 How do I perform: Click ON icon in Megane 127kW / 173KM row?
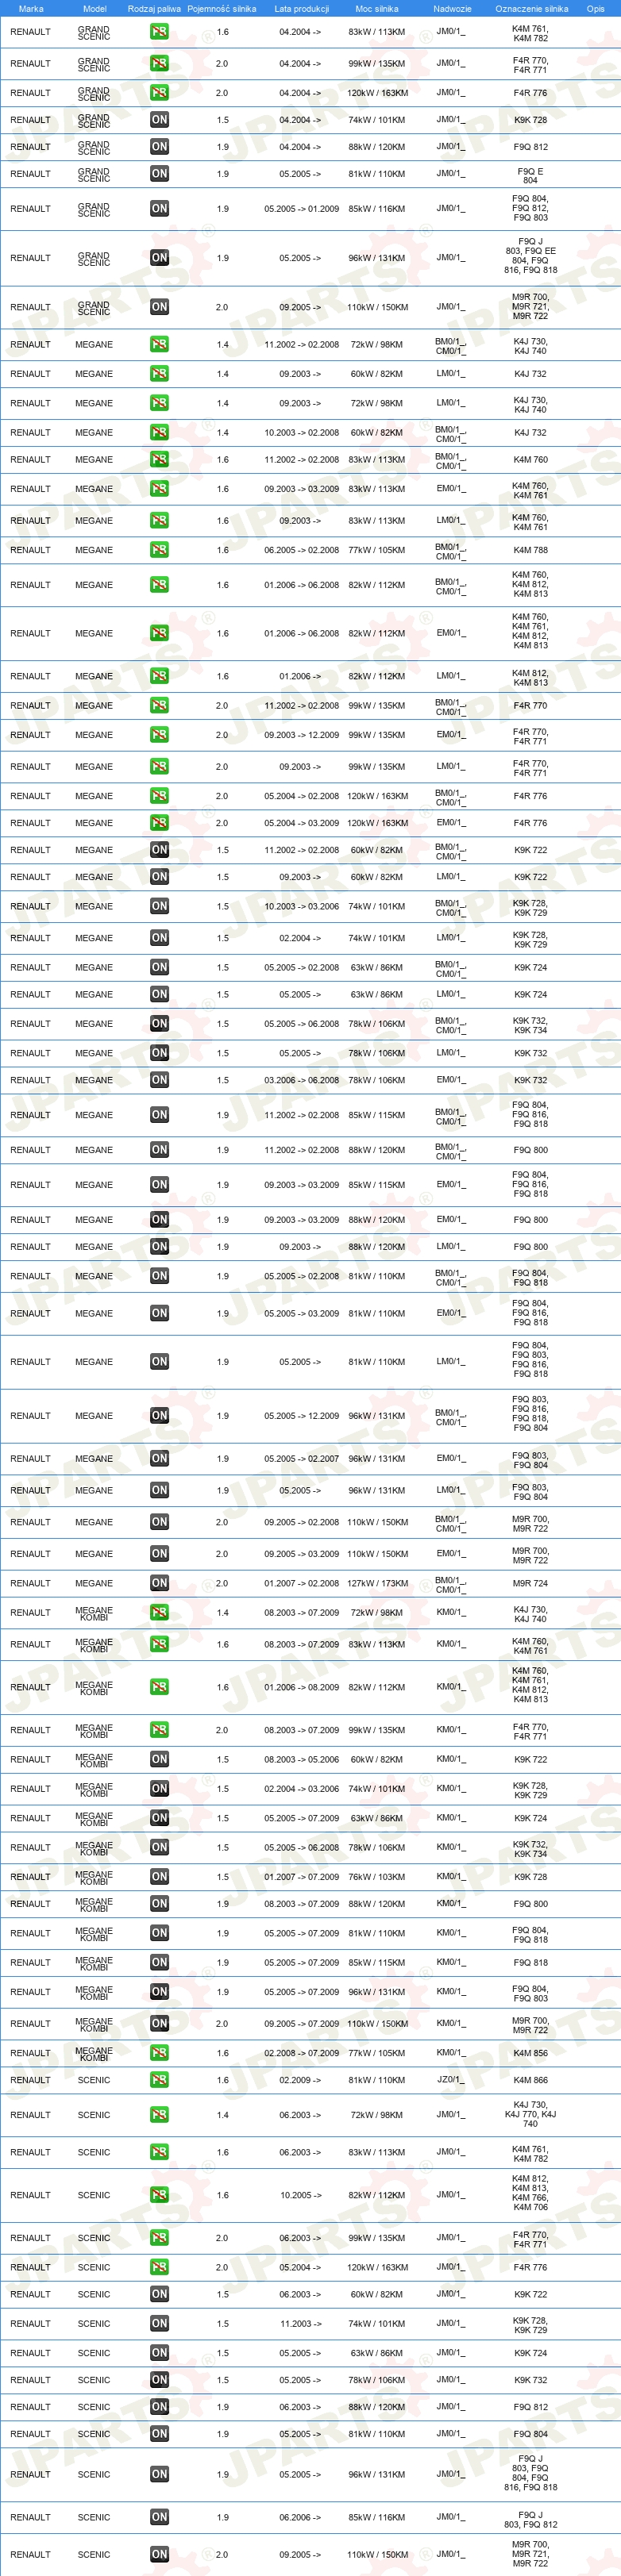(159, 1583)
